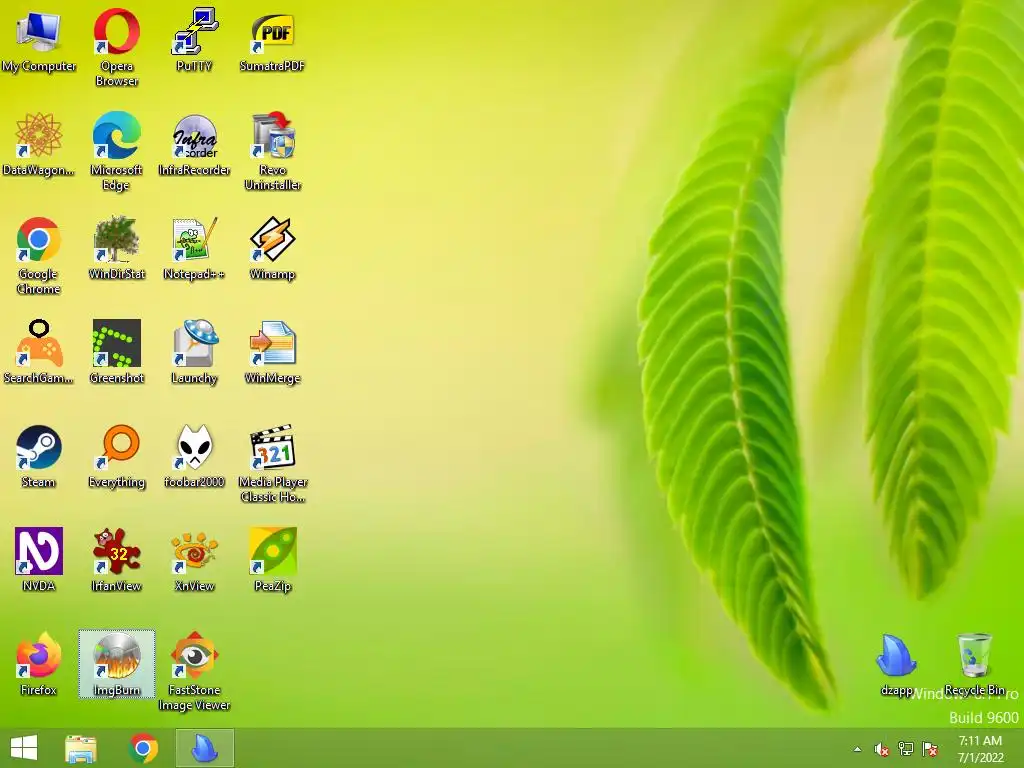1024x768 pixels.
Task: Show hidden tray icons arrow
Action: [x=857, y=749]
